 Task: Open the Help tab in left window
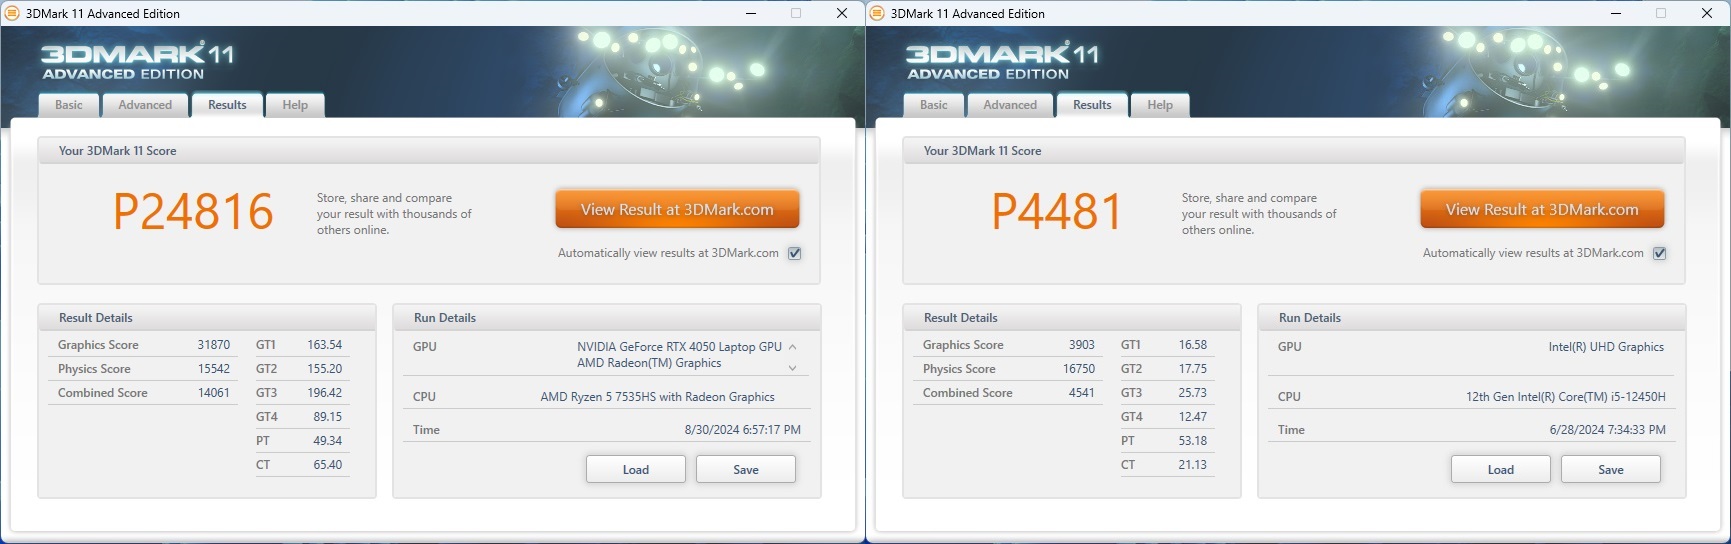(295, 105)
